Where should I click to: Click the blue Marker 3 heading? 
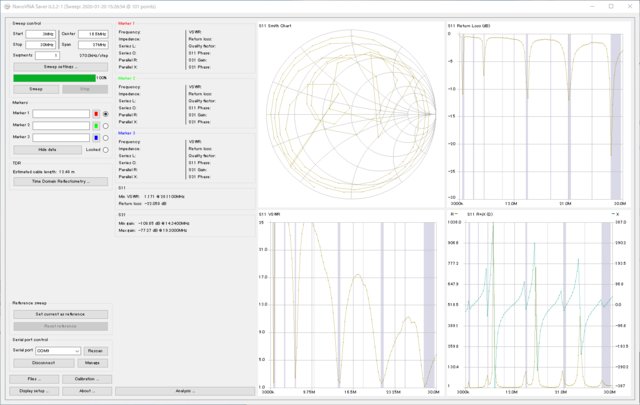pyautogui.click(x=127, y=133)
